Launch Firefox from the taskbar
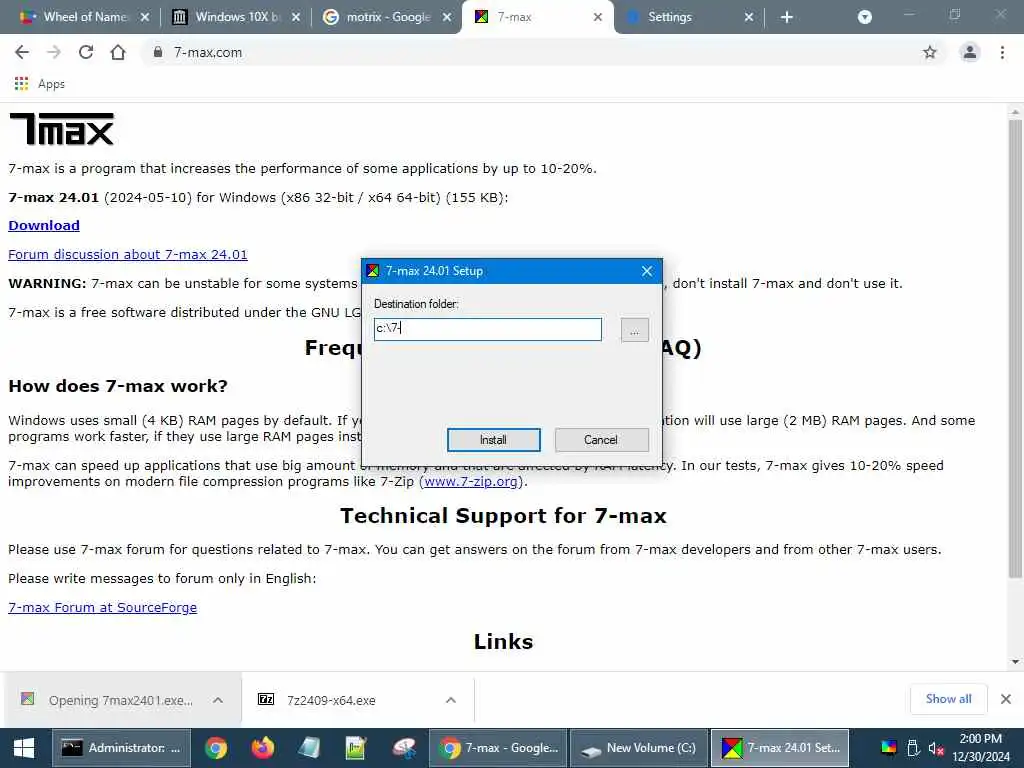 [x=263, y=748]
